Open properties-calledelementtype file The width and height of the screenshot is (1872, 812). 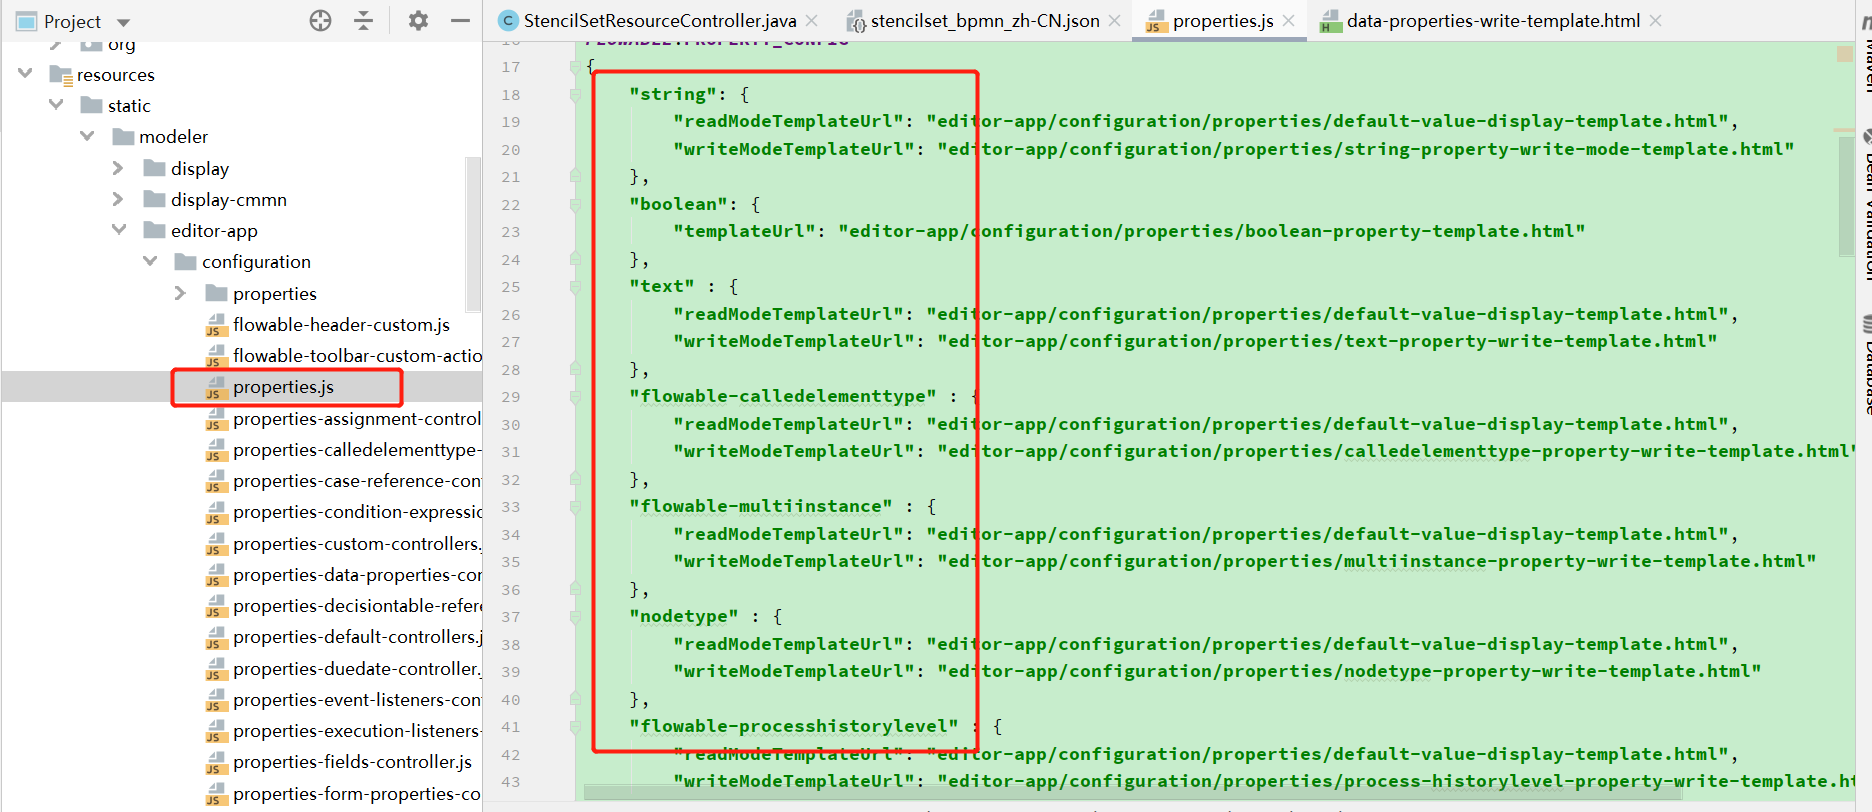[357, 449]
